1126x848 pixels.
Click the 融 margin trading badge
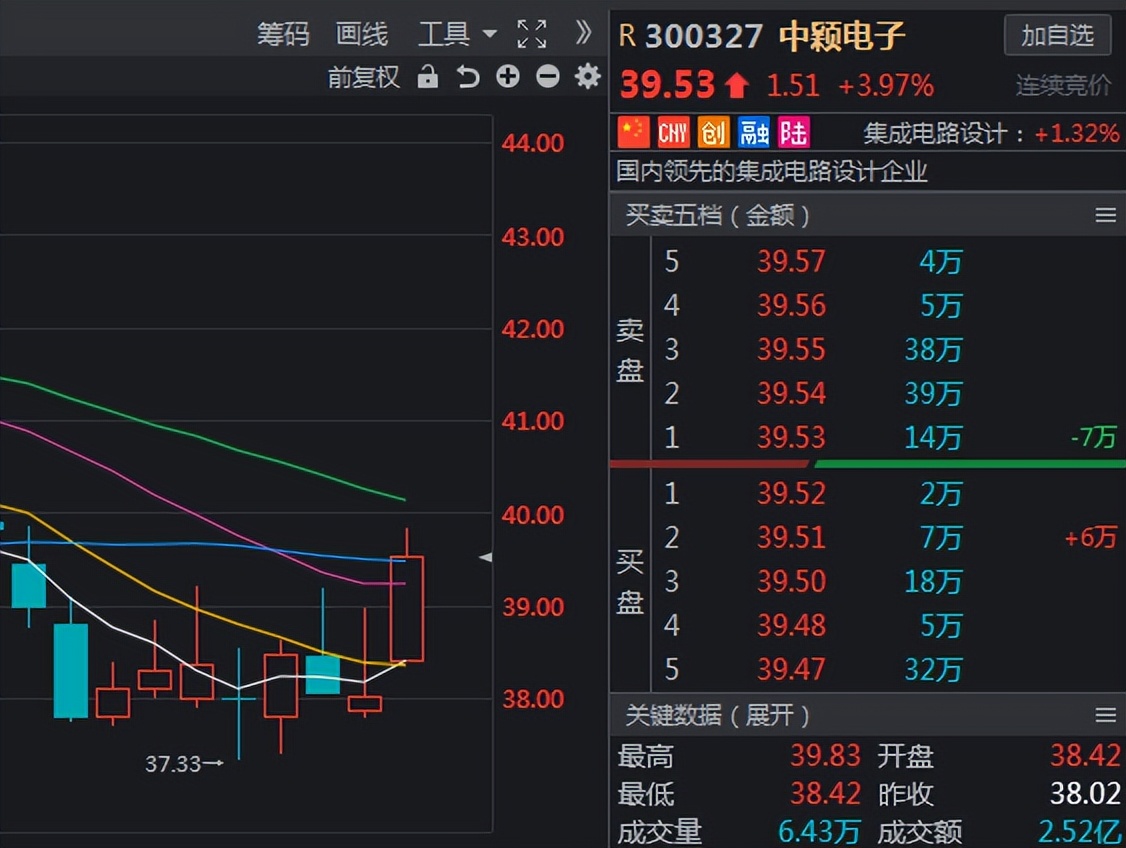pos(752,132)
